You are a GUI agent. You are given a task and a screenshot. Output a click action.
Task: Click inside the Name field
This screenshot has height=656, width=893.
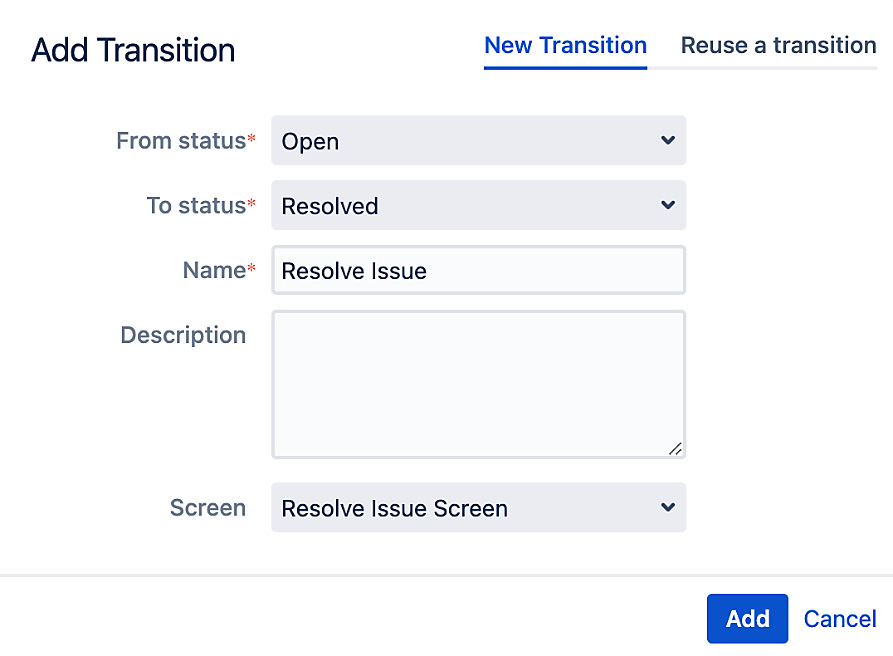click(x=478, y=270)
